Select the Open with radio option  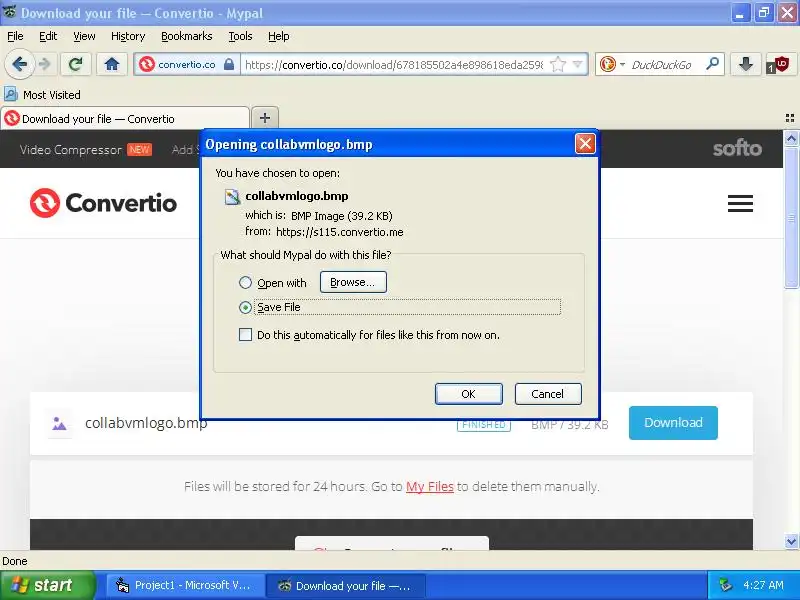tap(245, 283)
